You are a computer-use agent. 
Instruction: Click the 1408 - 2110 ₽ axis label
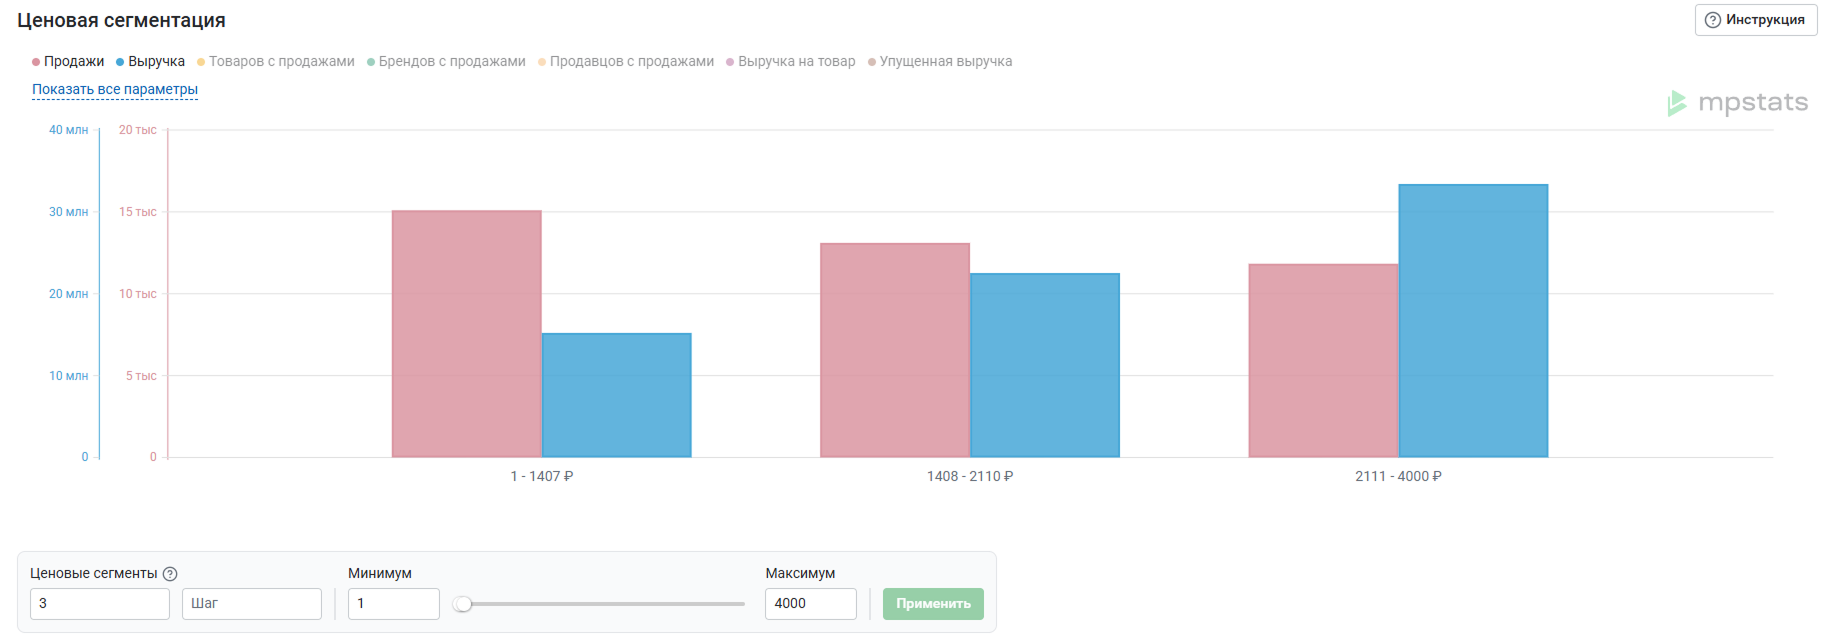(970, 477)
